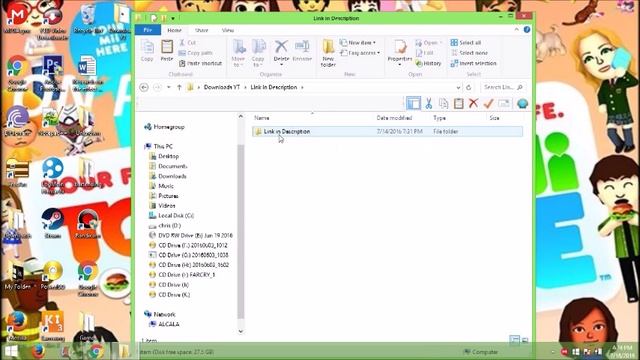Switch to the Home tab

(174, 30)
